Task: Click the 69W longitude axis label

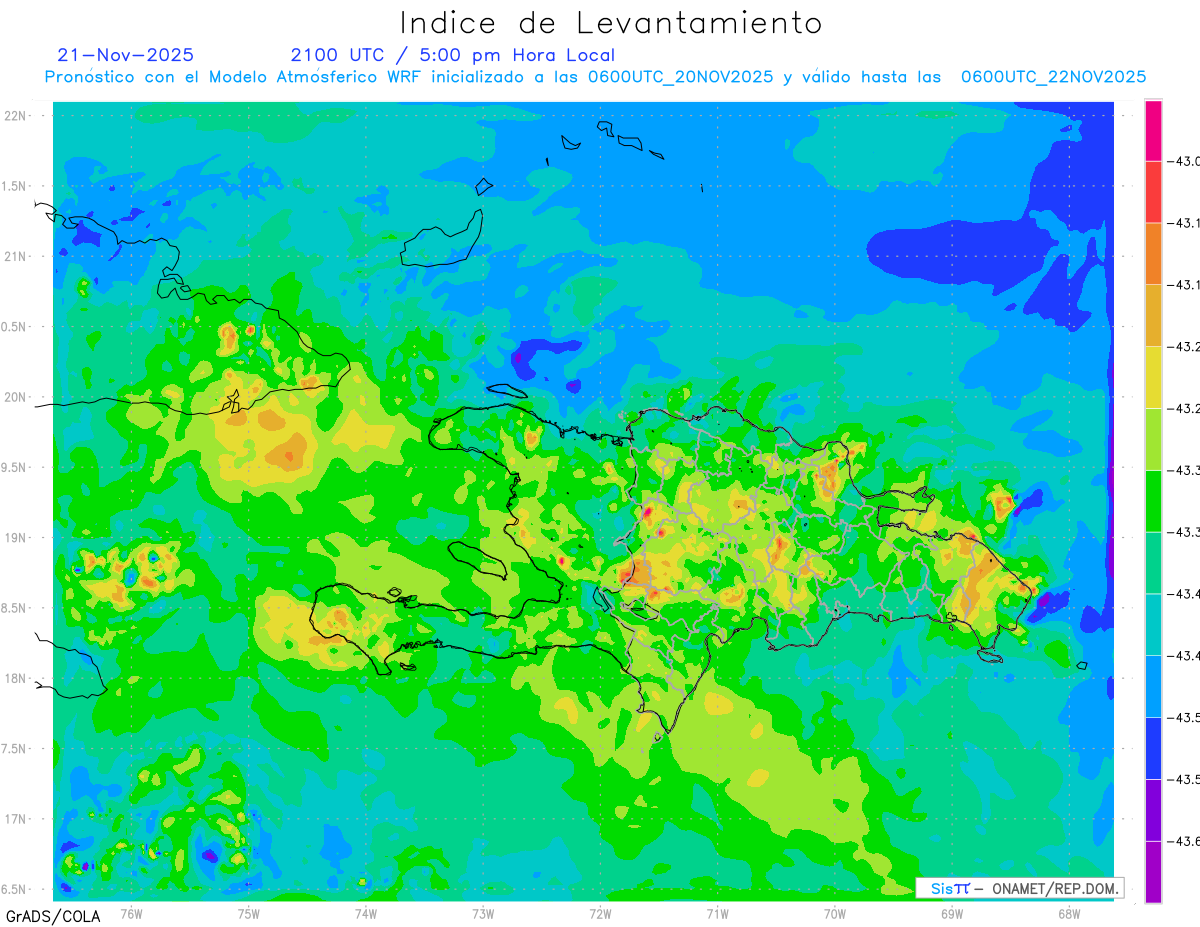Action: tap(952, 913)
